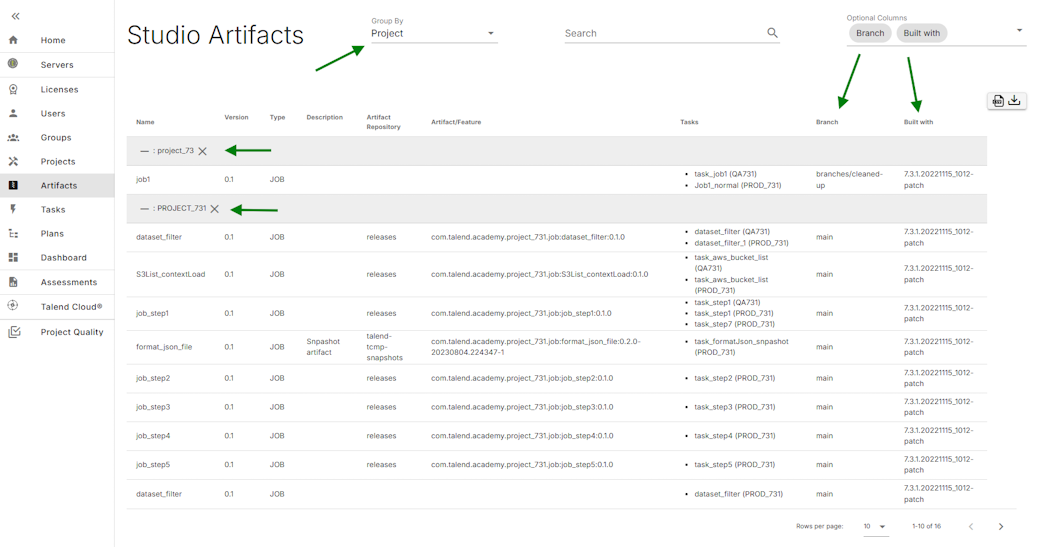This screenshot has width=1037, height=547.
Task: Sort by the Name column header
Action: pos(145,122)
